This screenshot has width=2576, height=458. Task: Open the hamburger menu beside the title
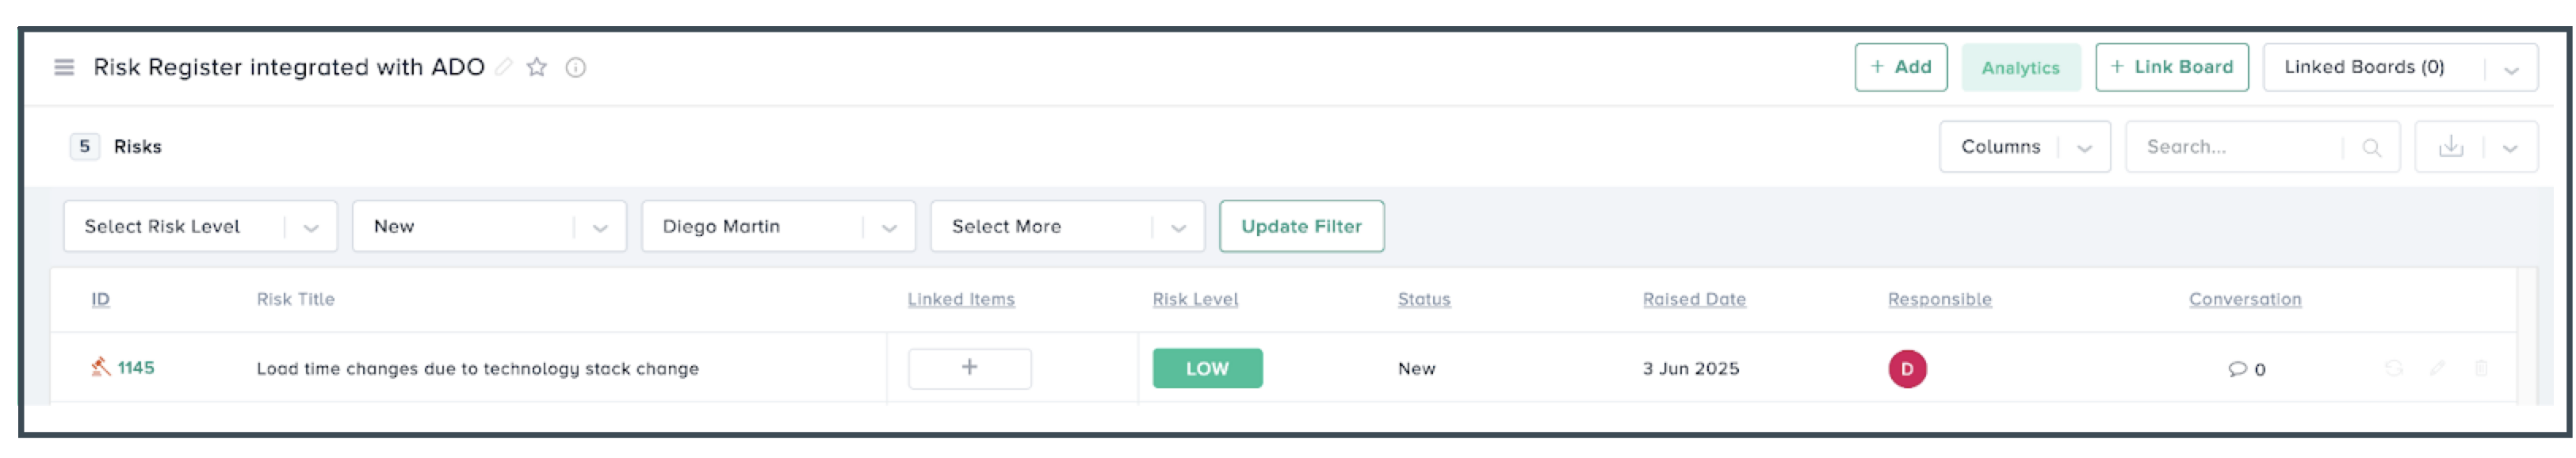point(64,67)
